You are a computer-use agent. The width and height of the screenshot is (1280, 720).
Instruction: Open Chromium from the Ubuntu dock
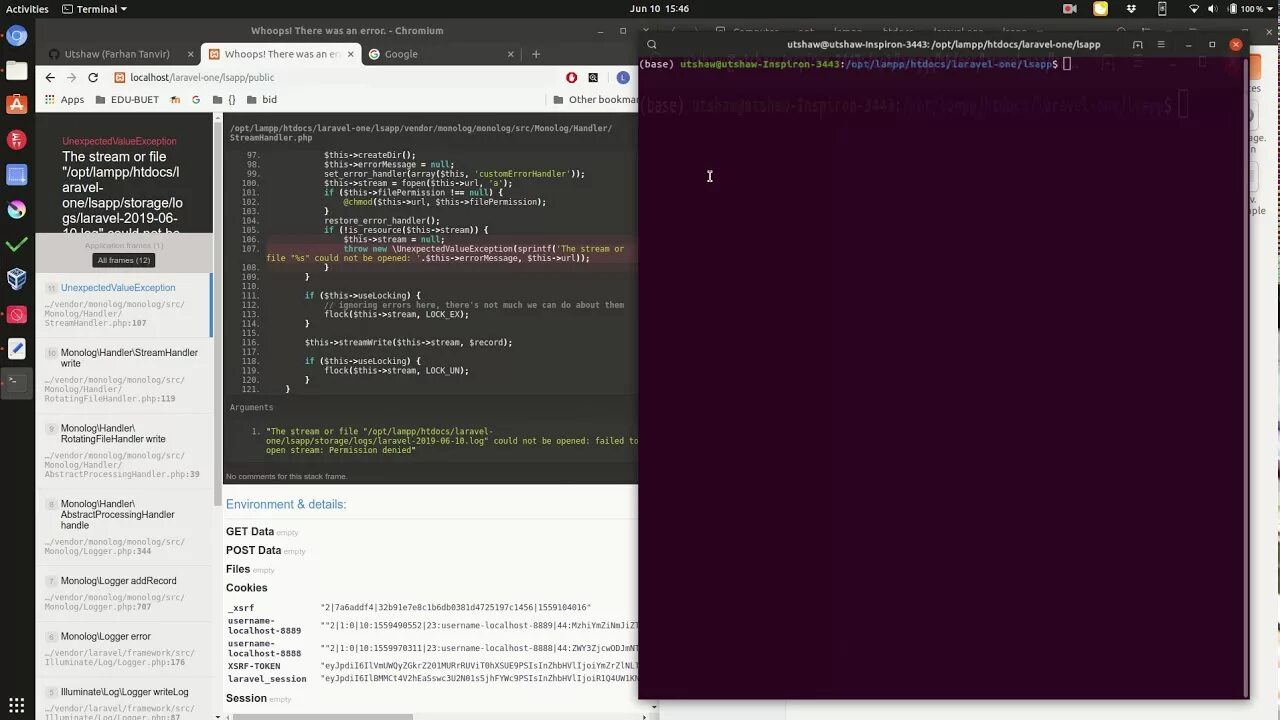(x=16, y=36)
